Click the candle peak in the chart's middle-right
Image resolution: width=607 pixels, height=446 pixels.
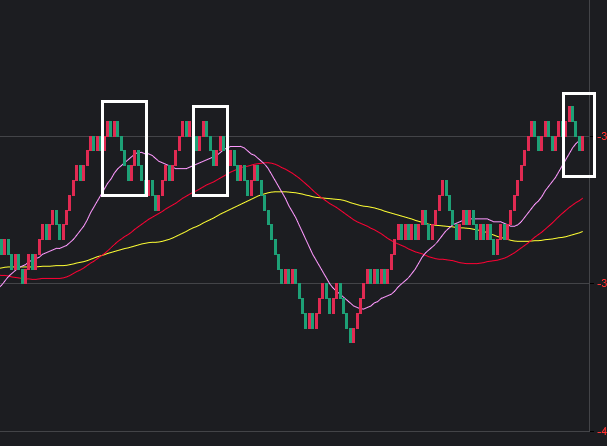[x=443, y=189]
